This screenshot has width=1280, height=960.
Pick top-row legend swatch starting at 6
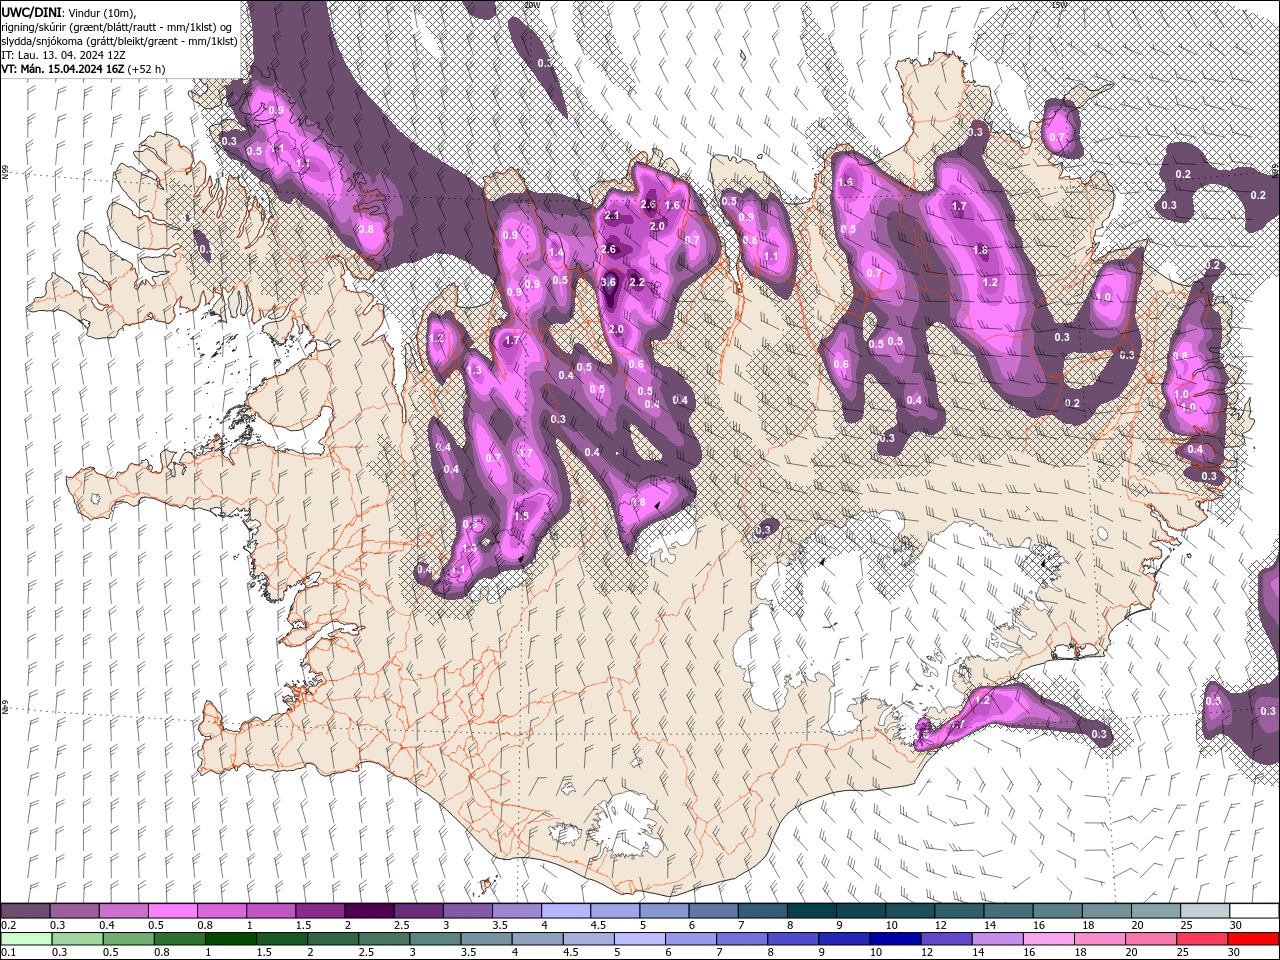[714, 911]
